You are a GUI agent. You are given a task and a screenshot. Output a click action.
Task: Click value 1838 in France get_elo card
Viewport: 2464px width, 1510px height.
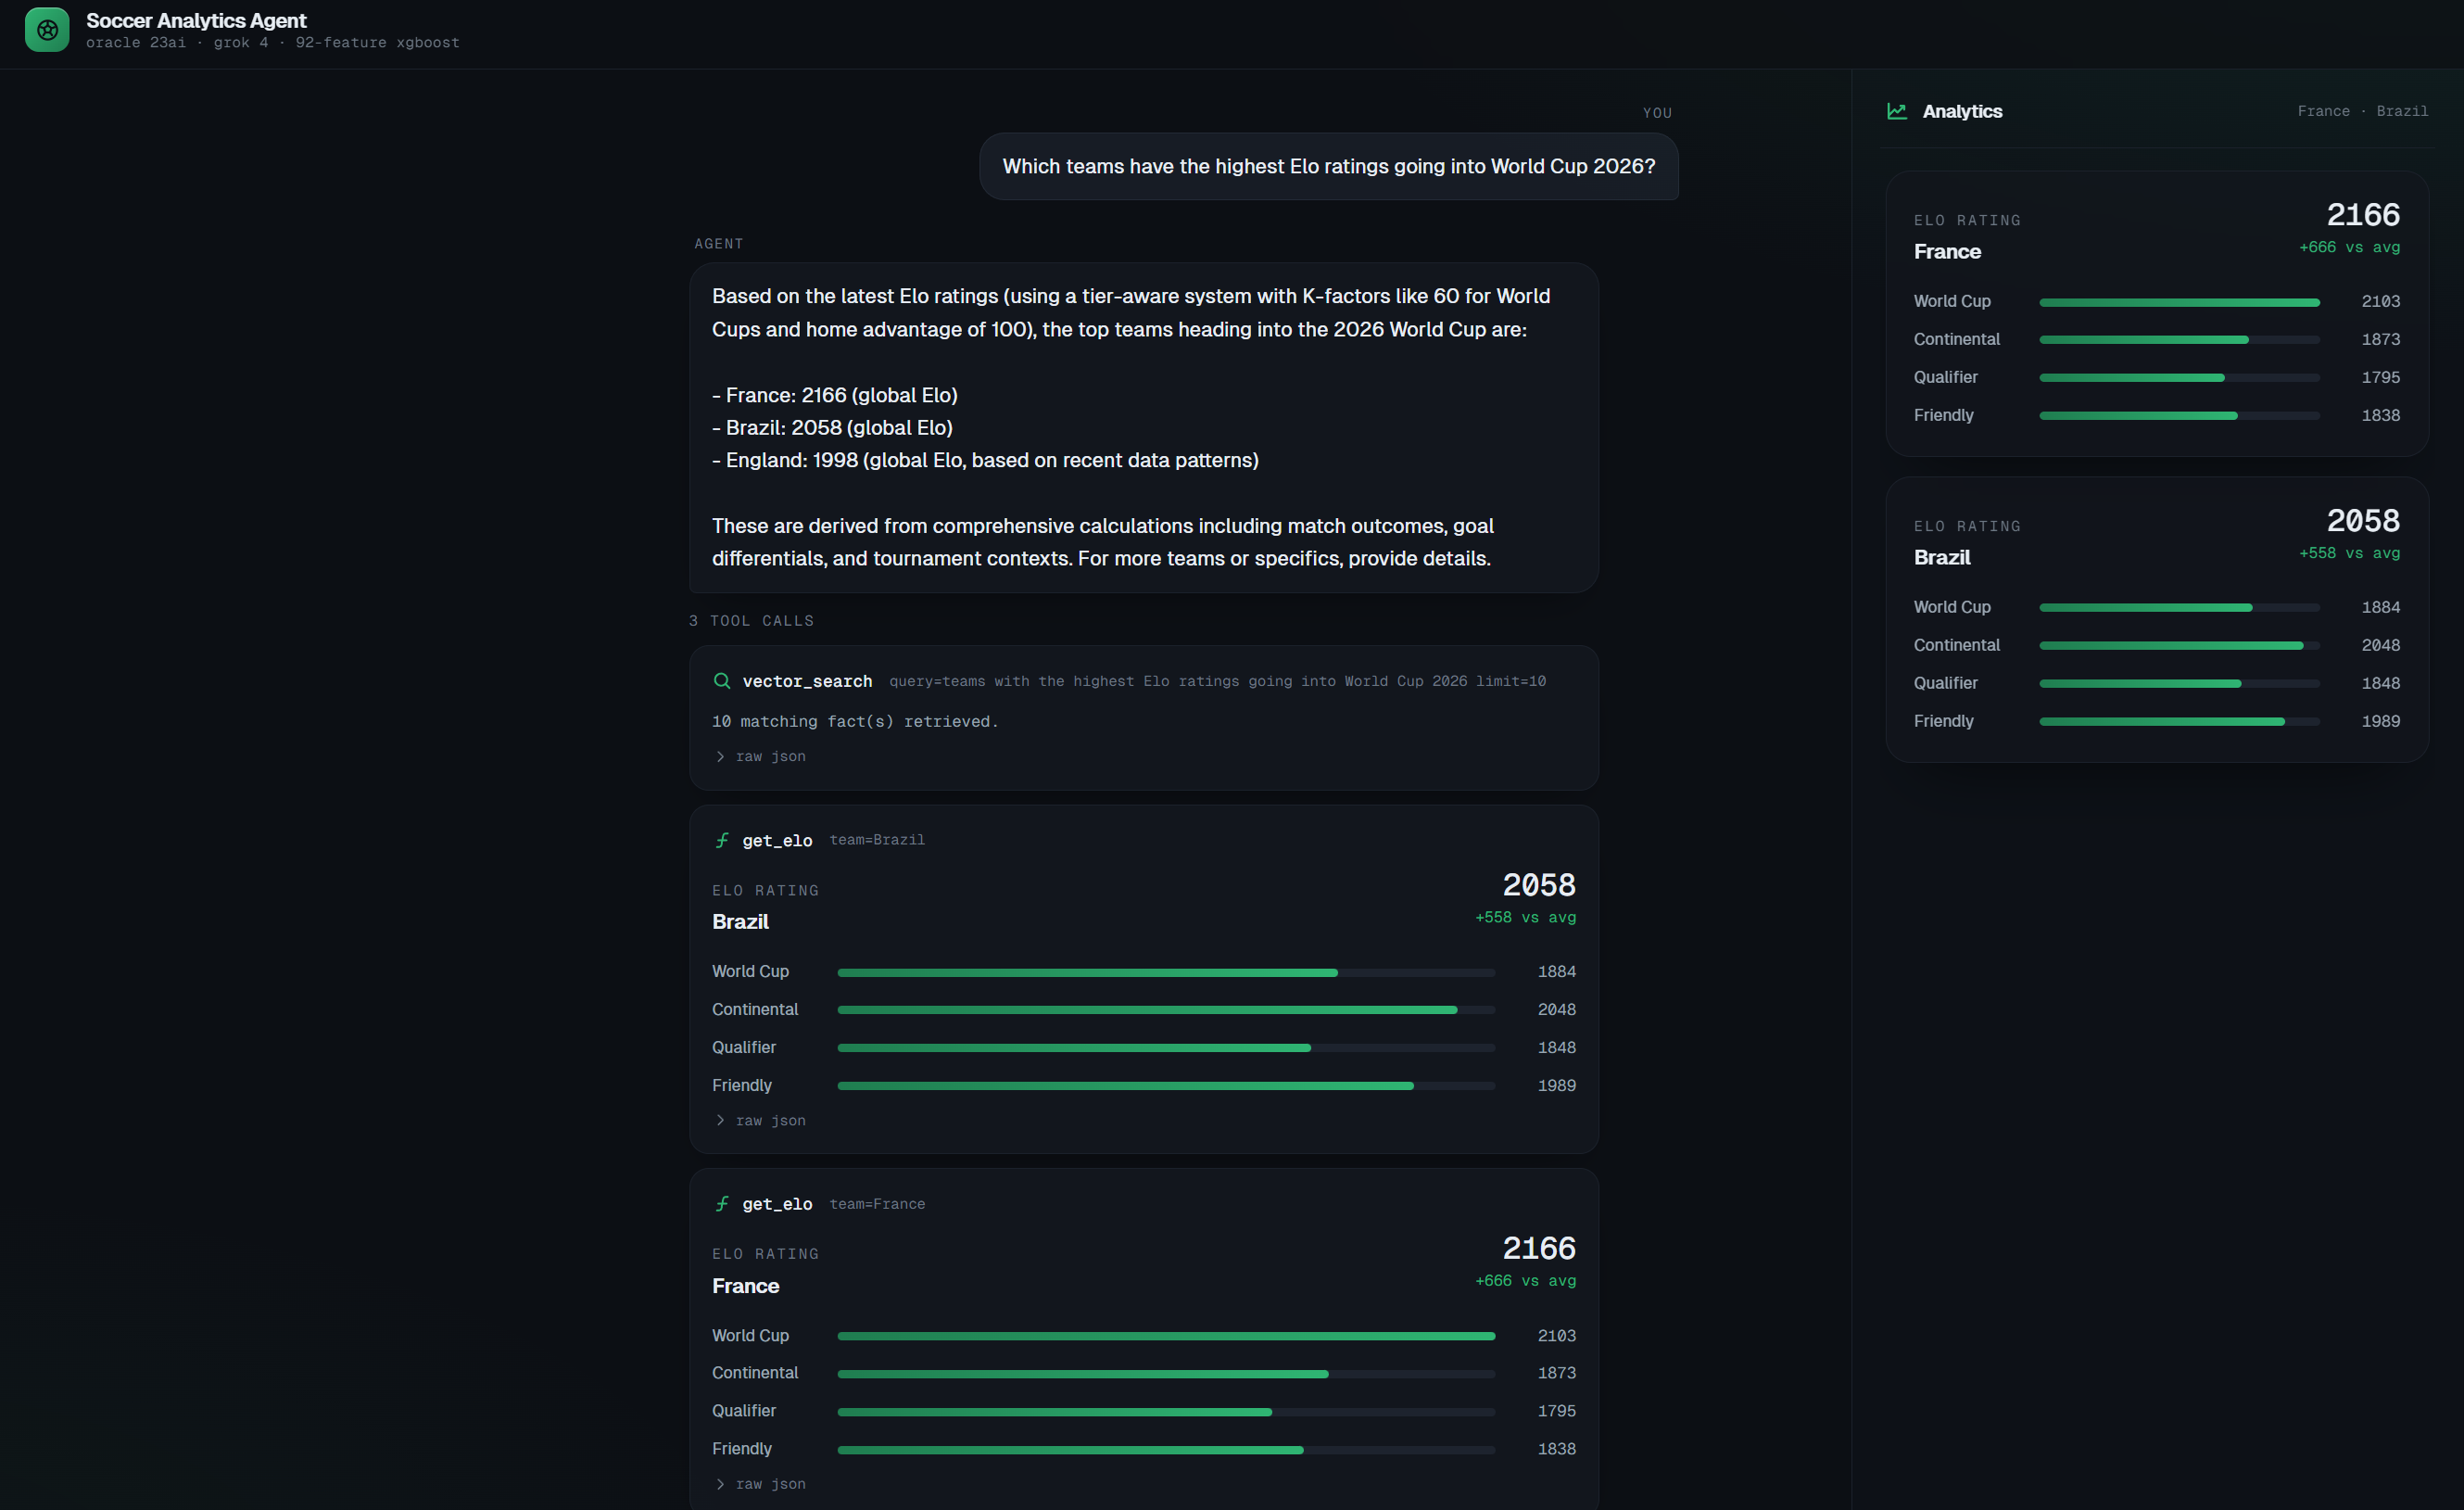[x=1556, y=1448]
